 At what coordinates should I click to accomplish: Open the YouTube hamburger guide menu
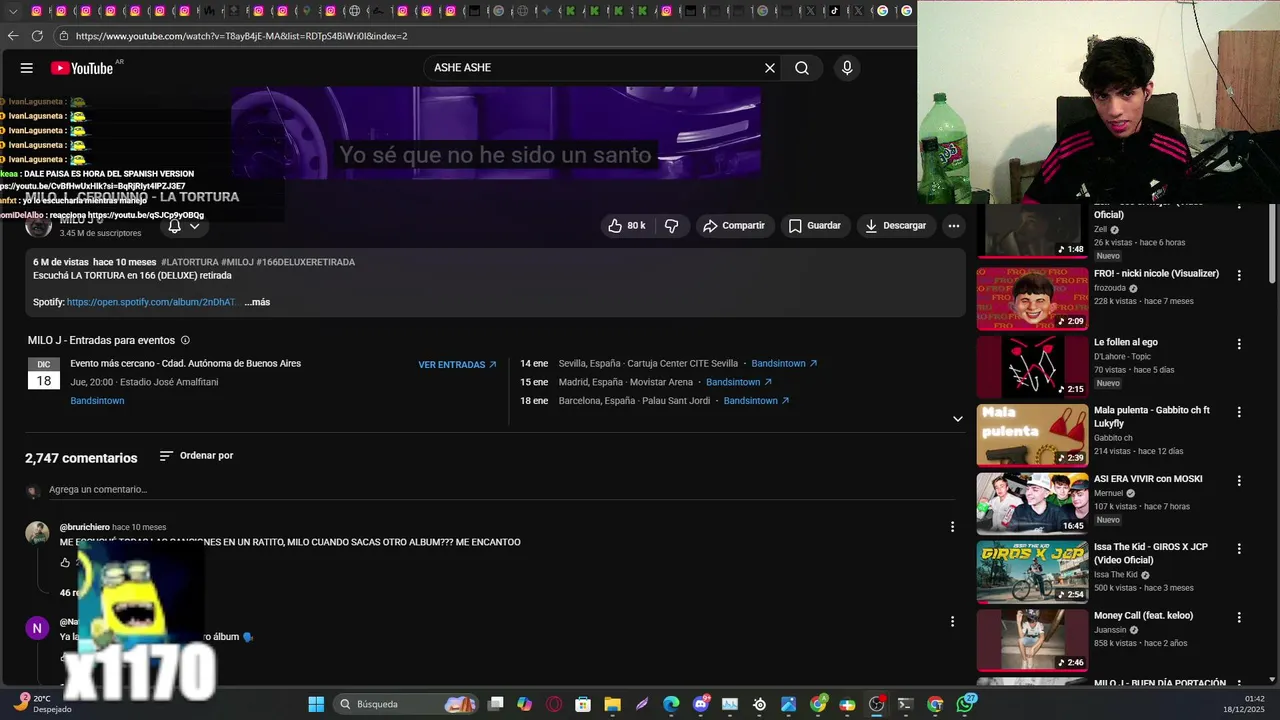(27, 68)
